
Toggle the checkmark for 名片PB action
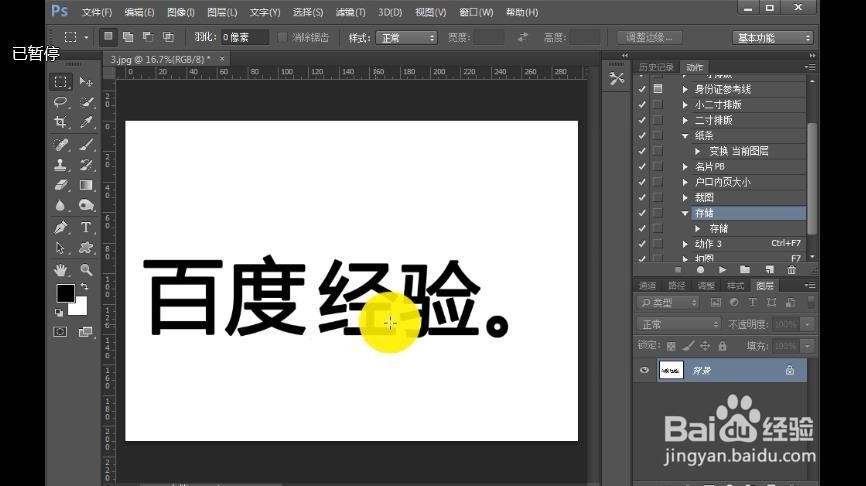pos(642,166)
